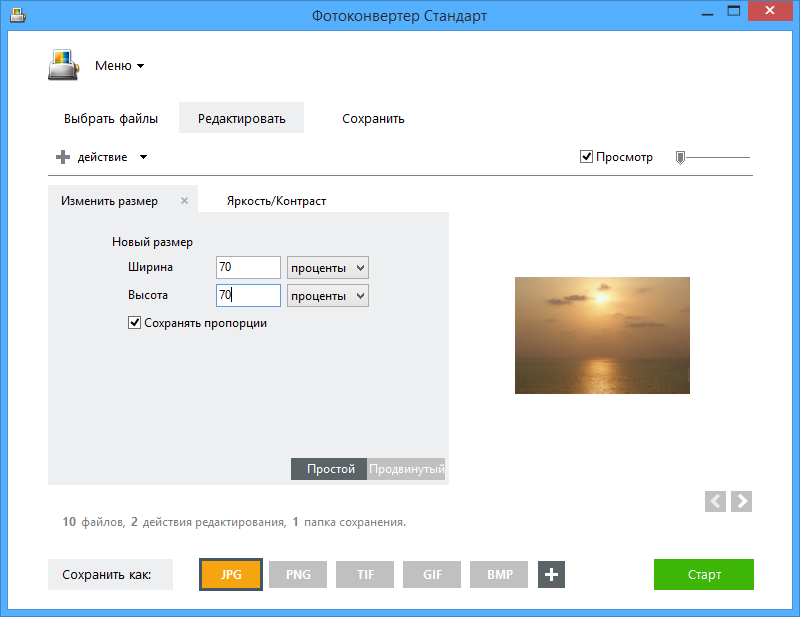Viewport: 800px width, 617px height.
Task: Select TIF output format
Action: tap(365, 575)
